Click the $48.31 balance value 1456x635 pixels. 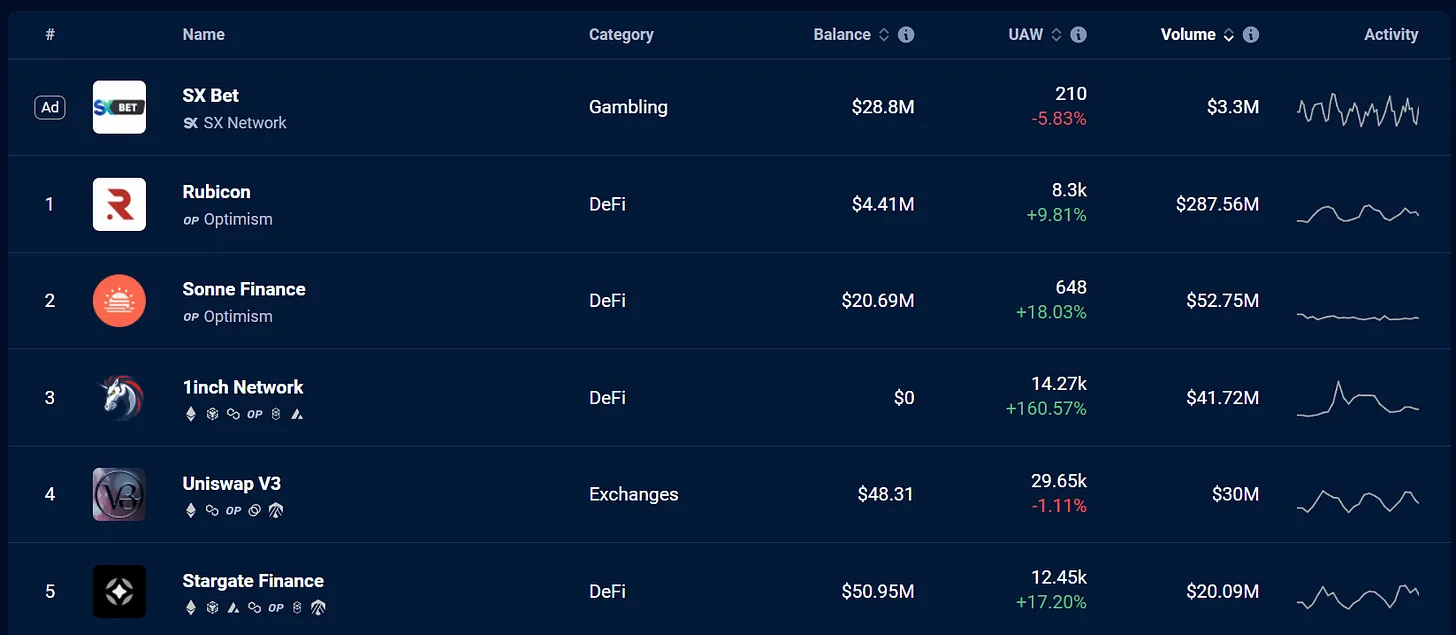tap(886, 494)
